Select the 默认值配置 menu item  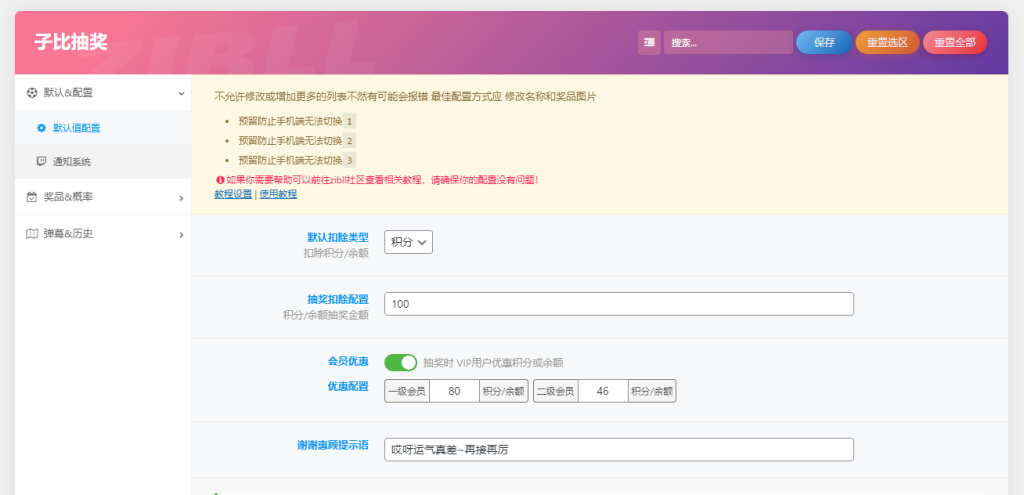tap(76, 128)
